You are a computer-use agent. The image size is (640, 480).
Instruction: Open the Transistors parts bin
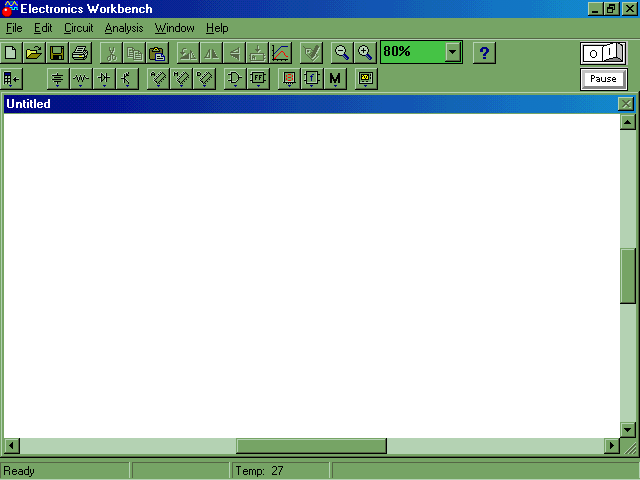click(127, 79)
